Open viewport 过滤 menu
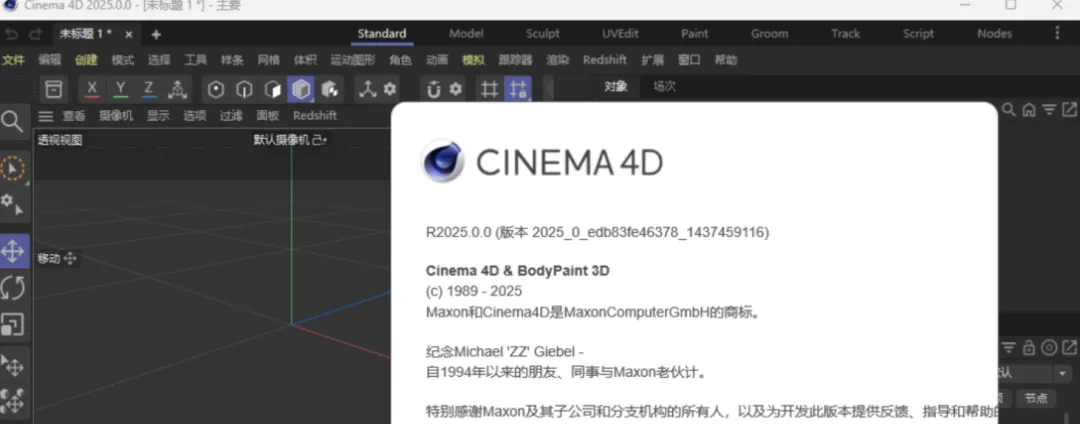 pyautogui.click(x=231, y=116)
